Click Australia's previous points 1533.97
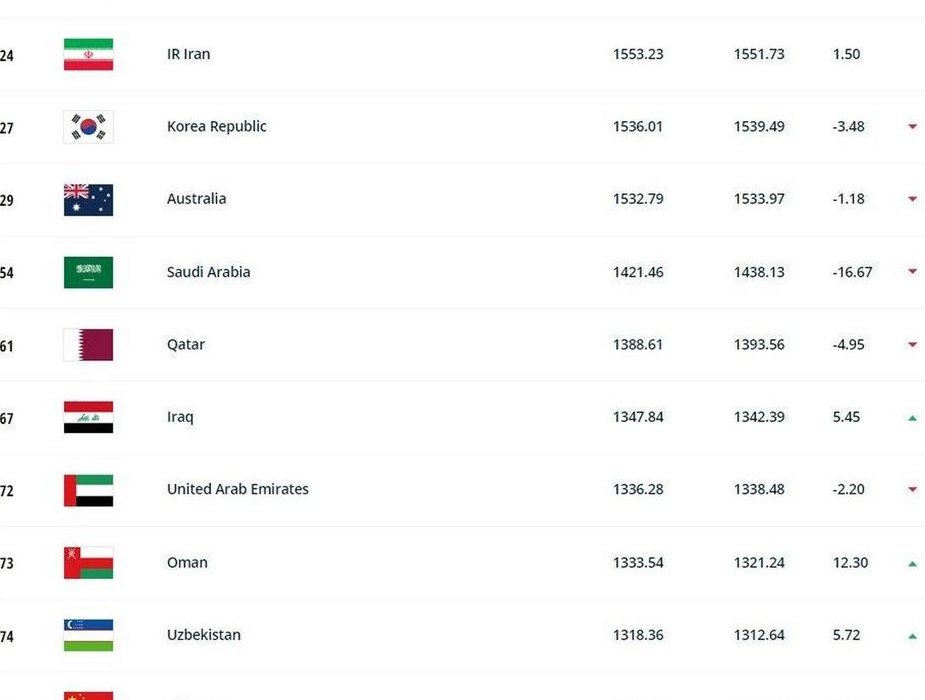Image resolution: width=925 pixels, height=700 pixels. coord(759,199)
